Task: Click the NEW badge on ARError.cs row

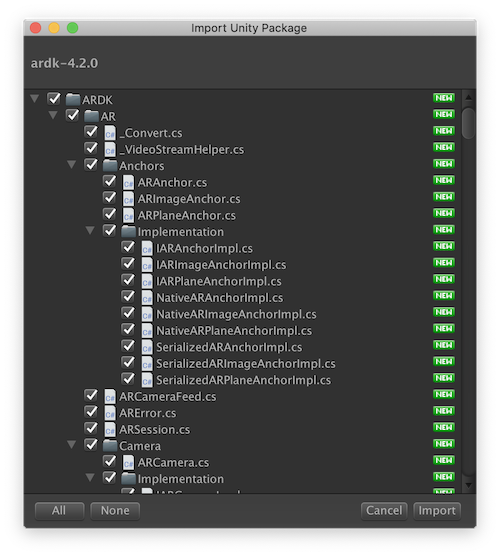Action: tap(444, 411)
